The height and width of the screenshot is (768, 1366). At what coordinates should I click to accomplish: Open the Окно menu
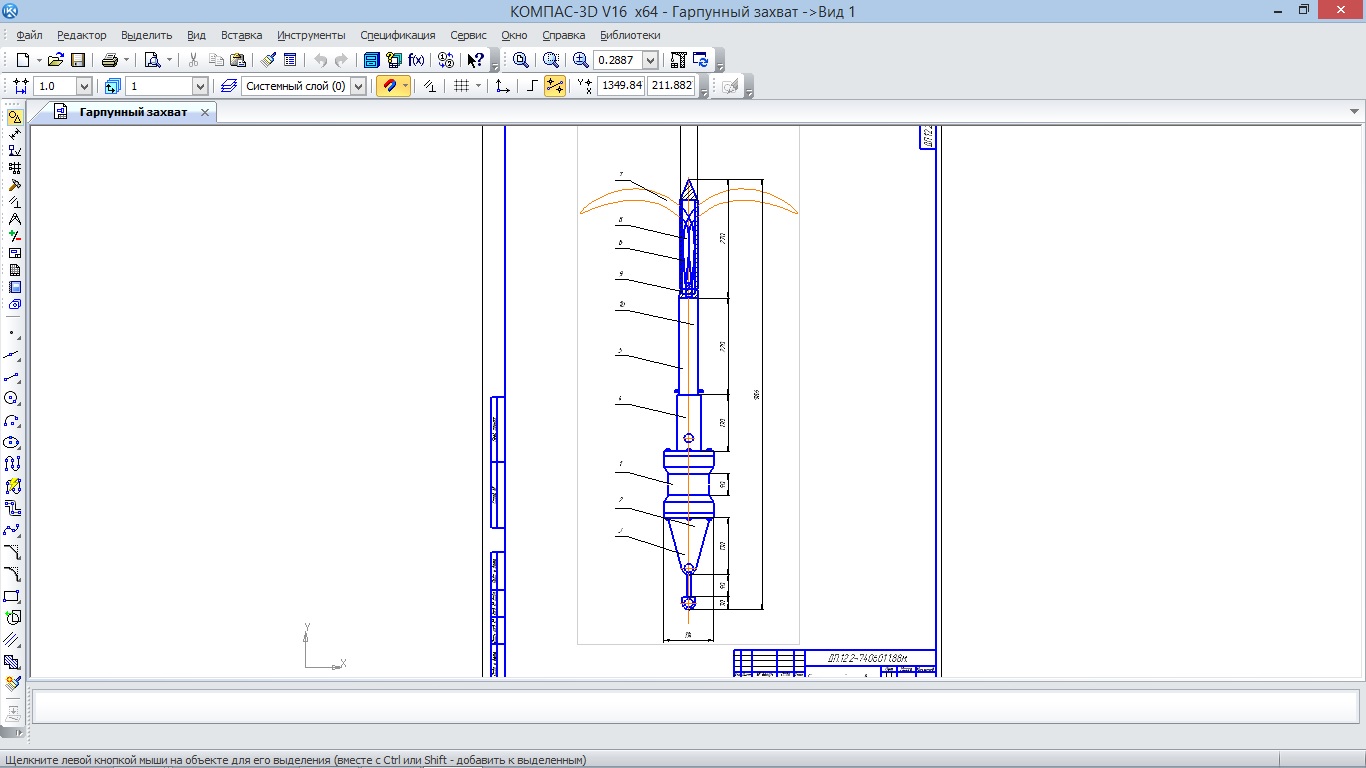(514, 35)
